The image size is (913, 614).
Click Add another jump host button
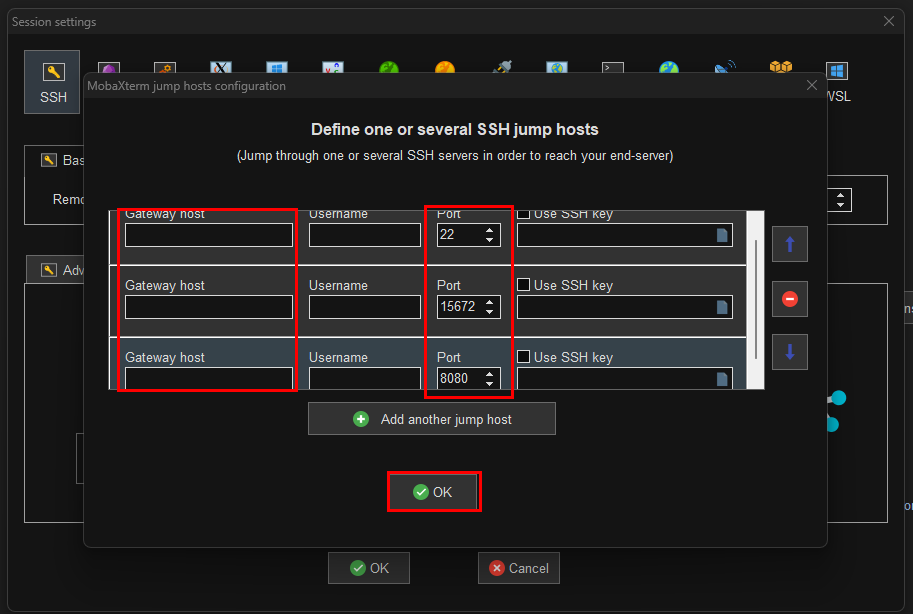431,419
